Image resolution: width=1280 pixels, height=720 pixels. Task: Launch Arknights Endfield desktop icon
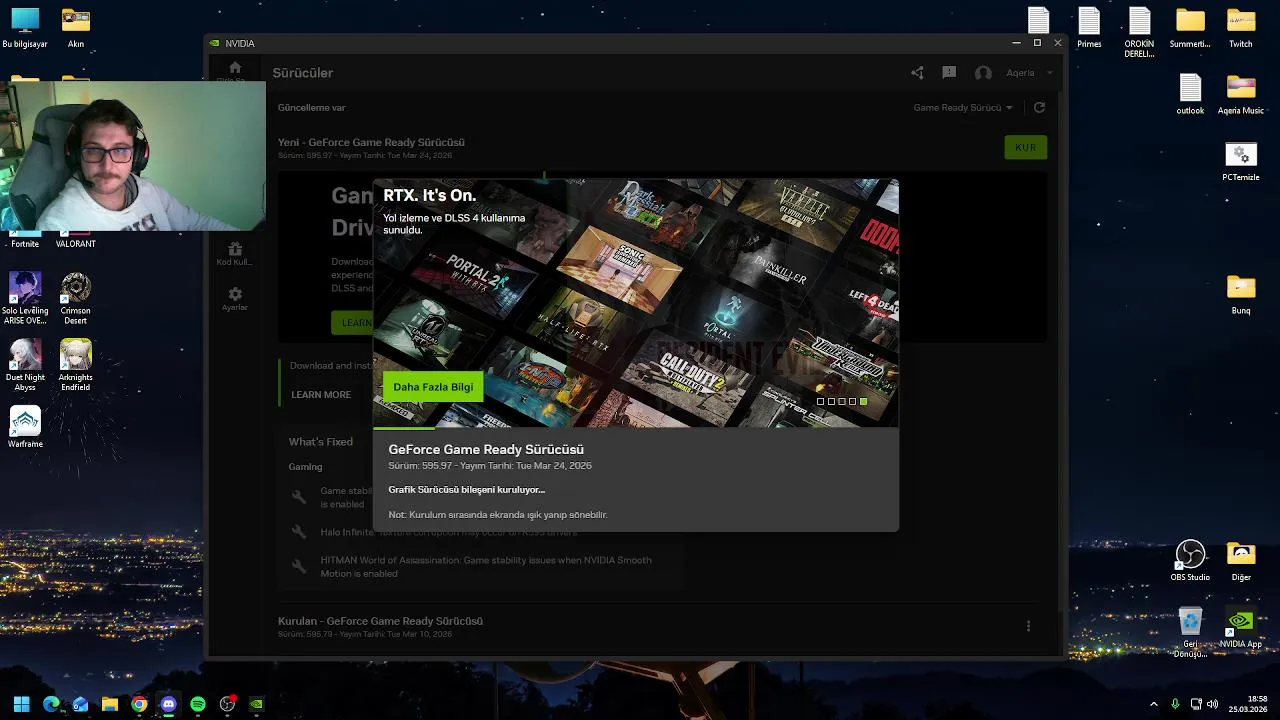point(76,365)
